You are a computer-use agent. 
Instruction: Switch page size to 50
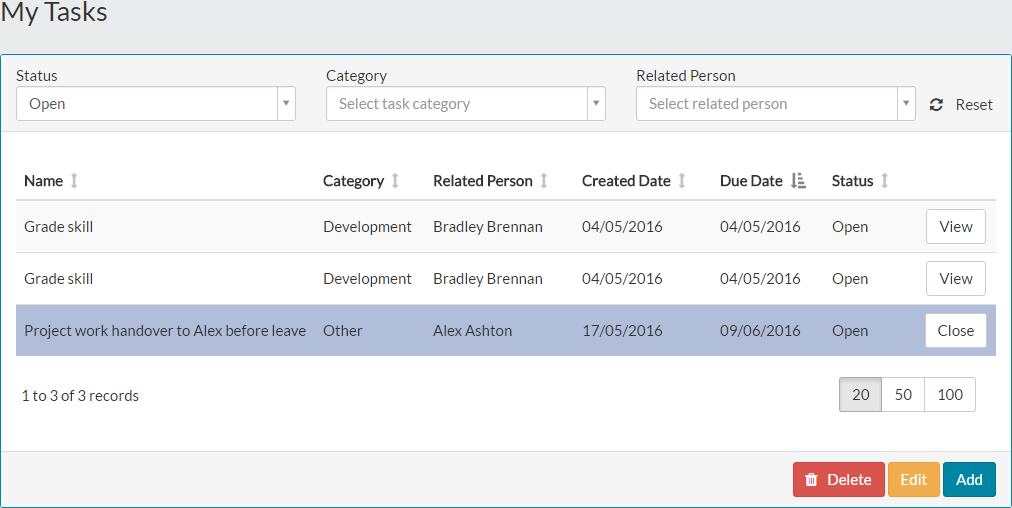tap(903, 395)
